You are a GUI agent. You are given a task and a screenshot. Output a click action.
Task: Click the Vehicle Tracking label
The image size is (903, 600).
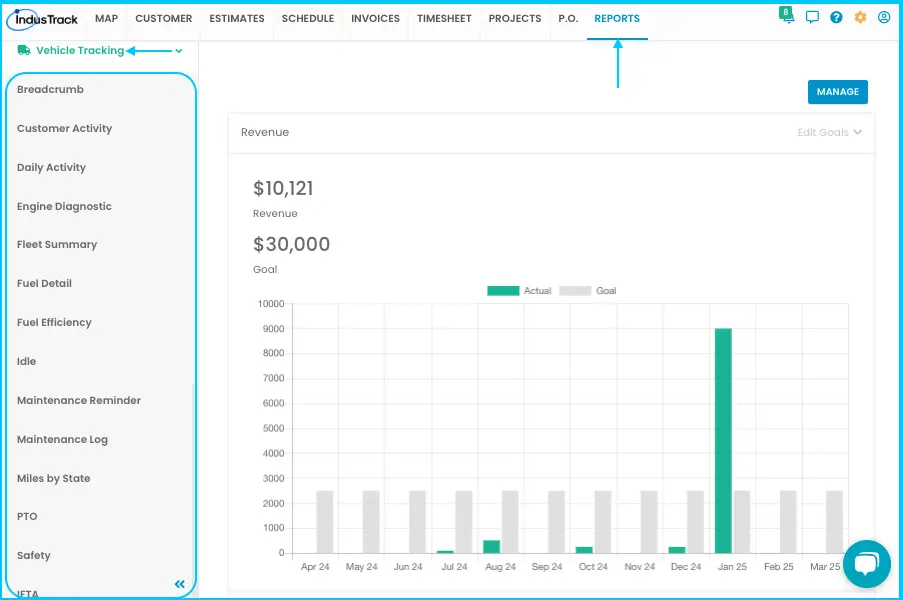click(80, 50)
